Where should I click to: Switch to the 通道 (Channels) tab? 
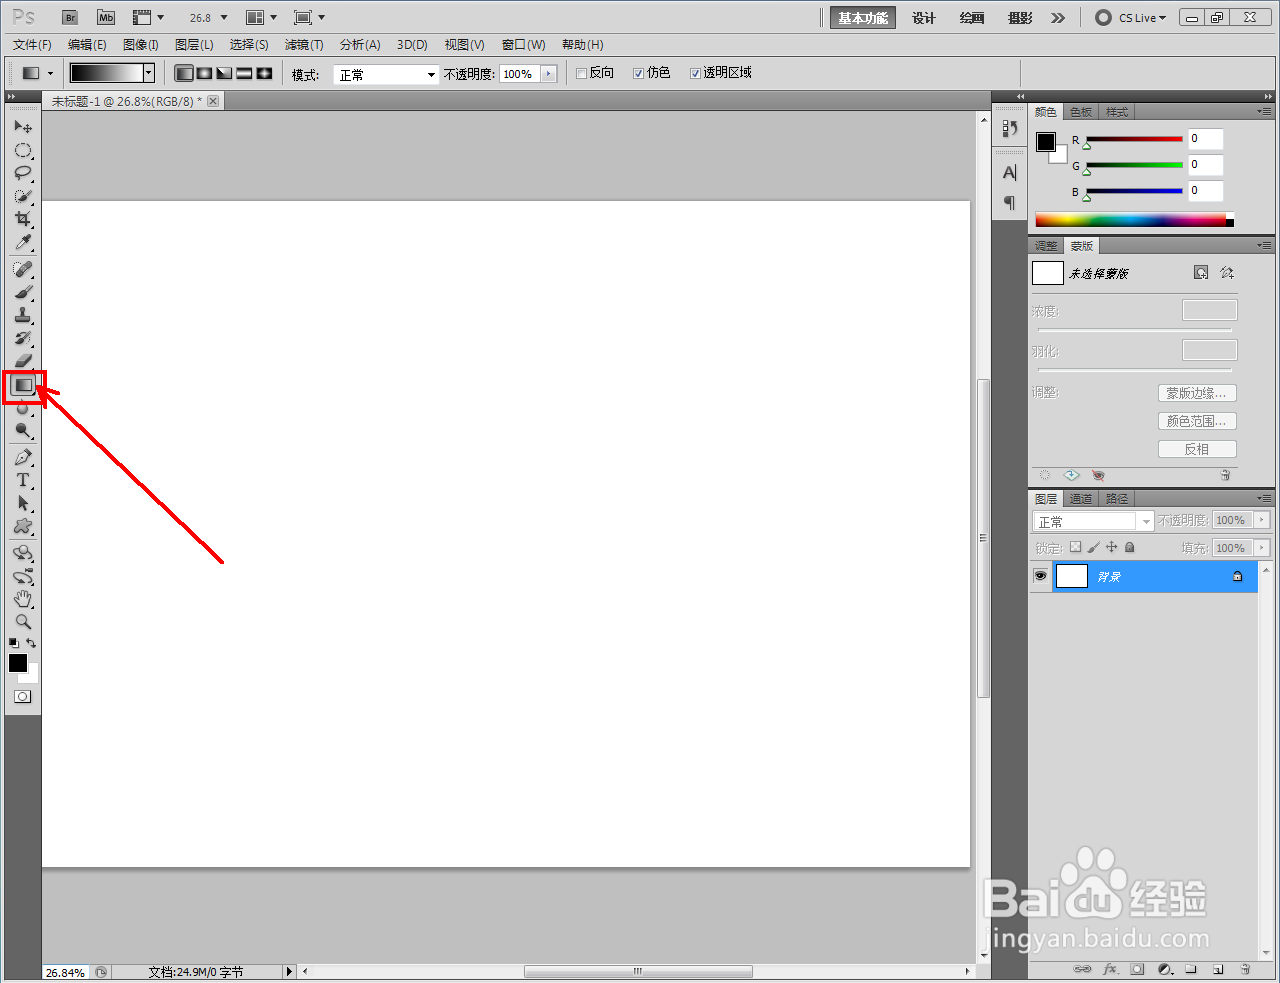[x=1081, y=499]
